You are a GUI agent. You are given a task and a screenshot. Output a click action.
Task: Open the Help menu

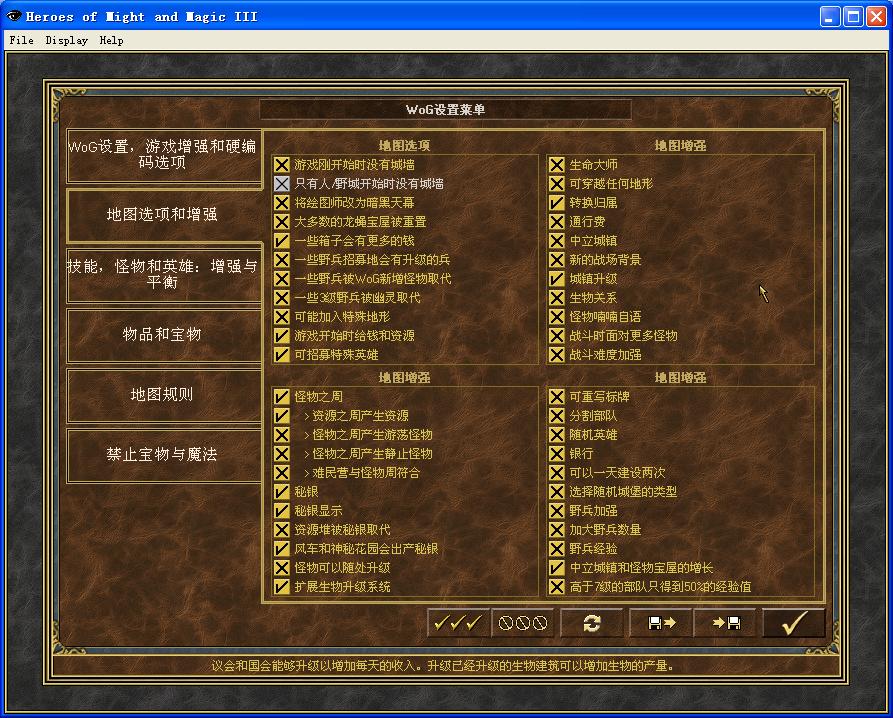point(111,40)
